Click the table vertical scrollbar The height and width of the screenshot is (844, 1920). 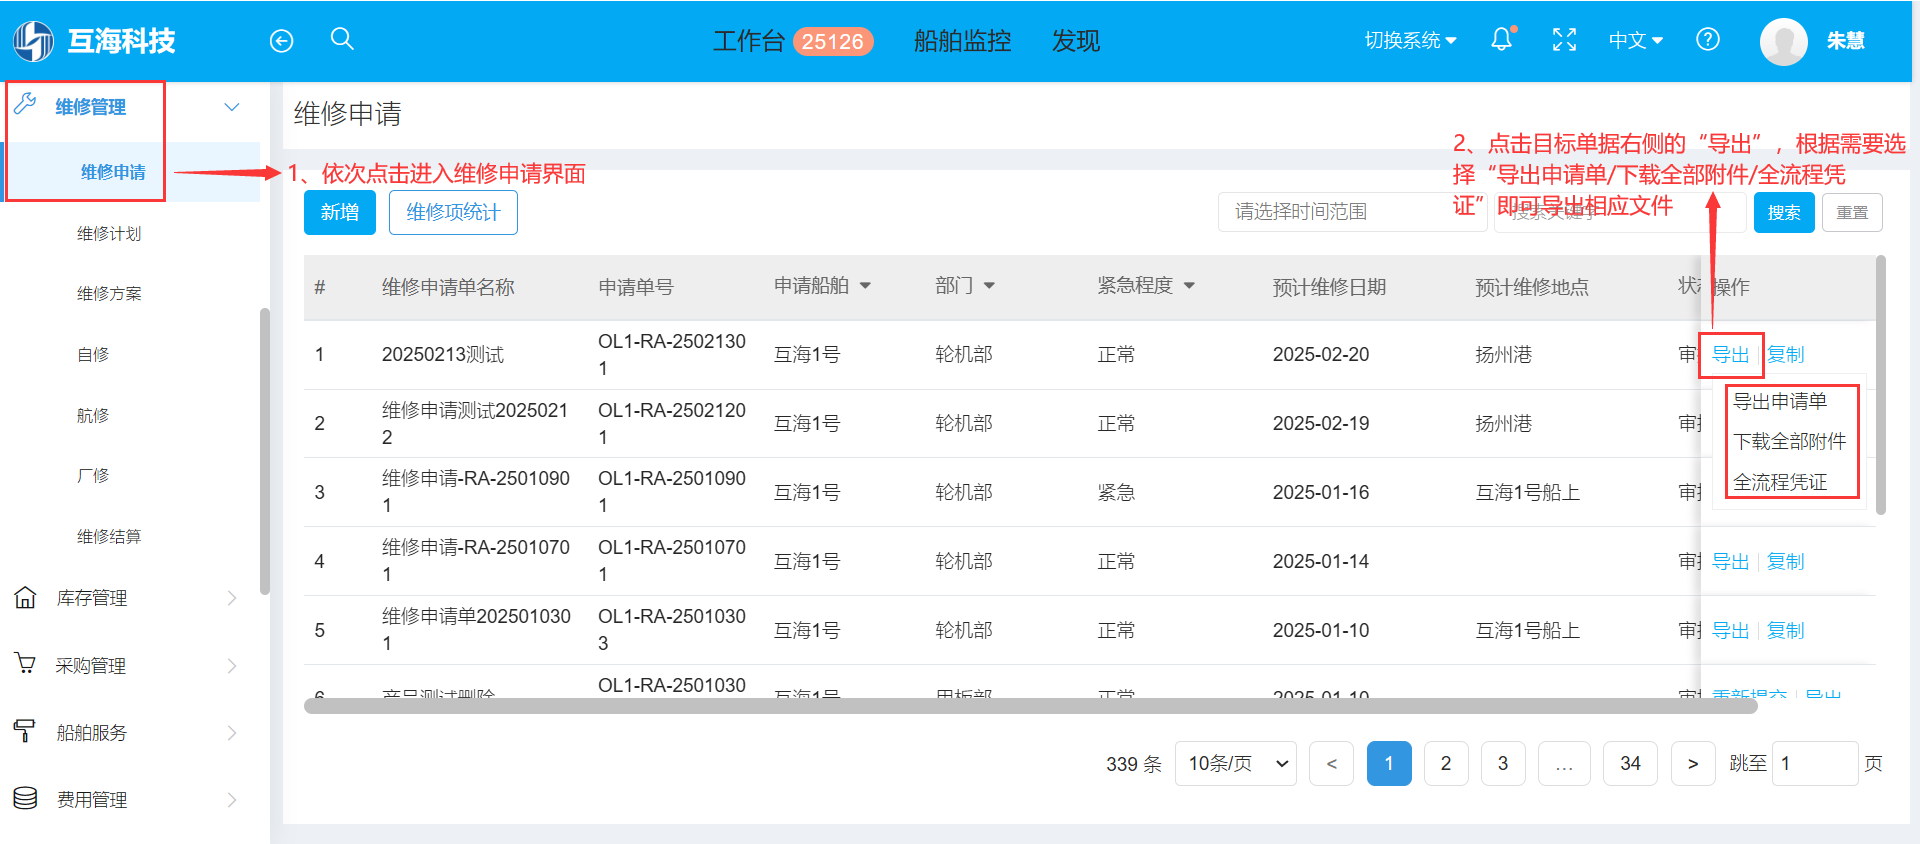(x=1881, y=385)
